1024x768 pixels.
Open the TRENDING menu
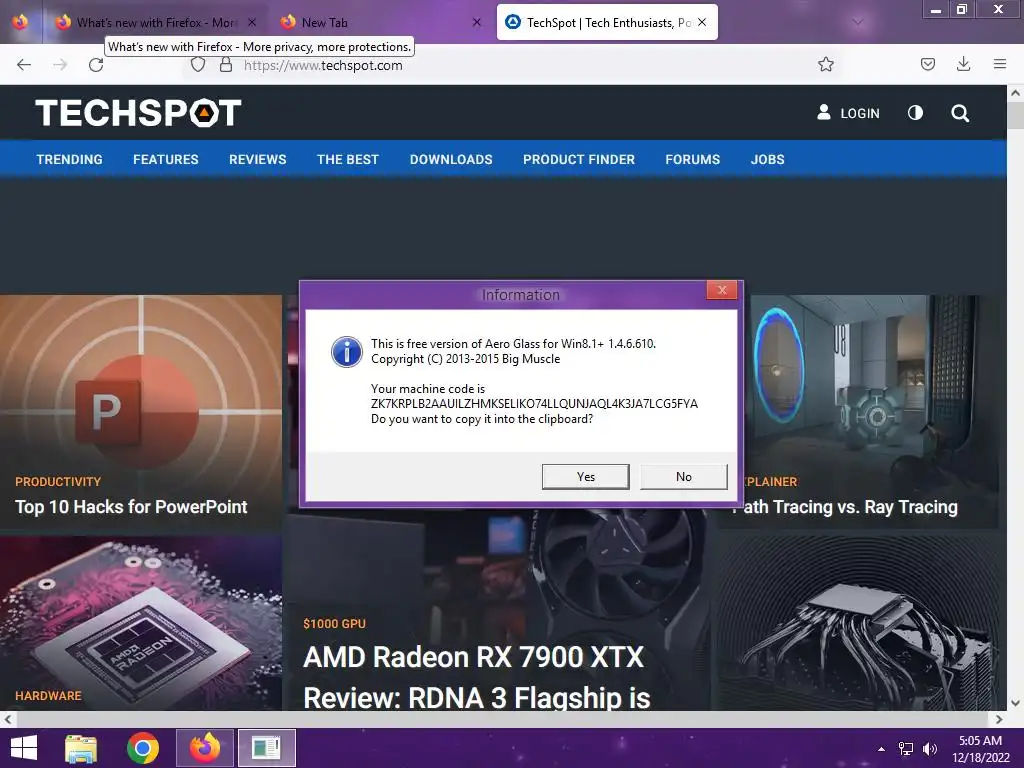coord(69,159)
